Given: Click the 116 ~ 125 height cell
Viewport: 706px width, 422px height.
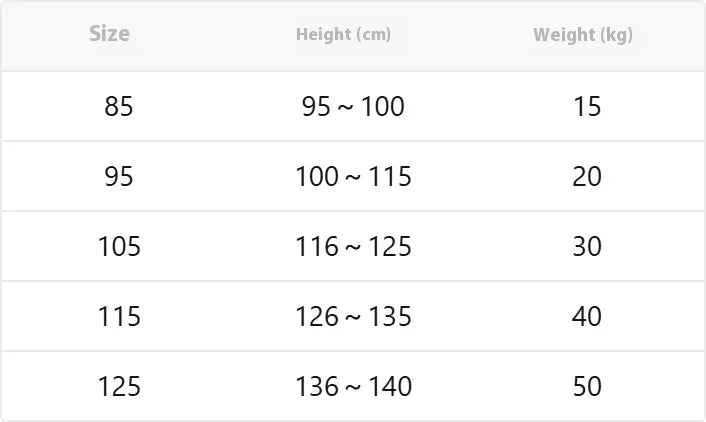Looking at the screenshot, I should pos(353,246).
